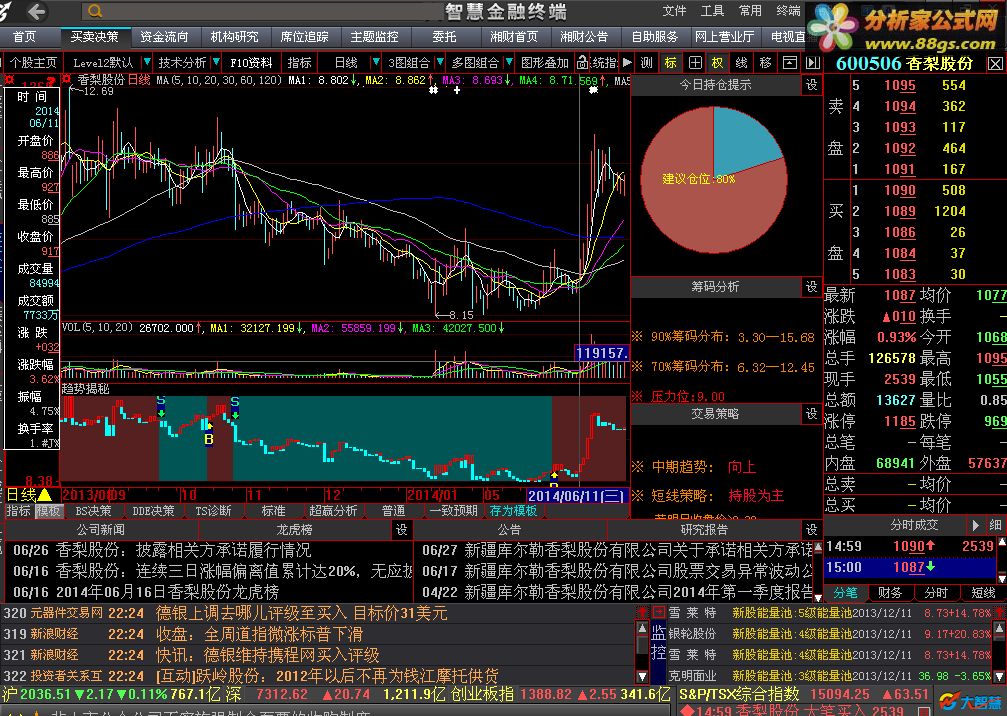Click the 公告 list scrollbar up arrow

pyautogui.click(x=818, y=549)
